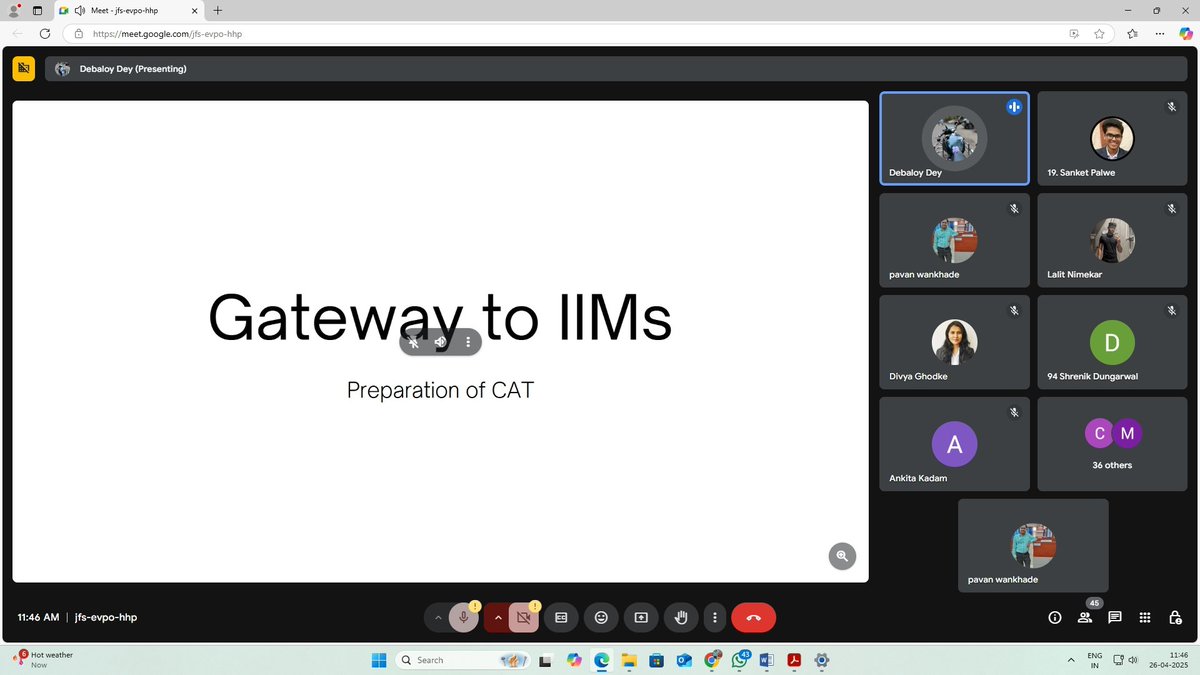Open host controls lock icon
Screen dimensions: 1200x675
tap(1175, 618)
